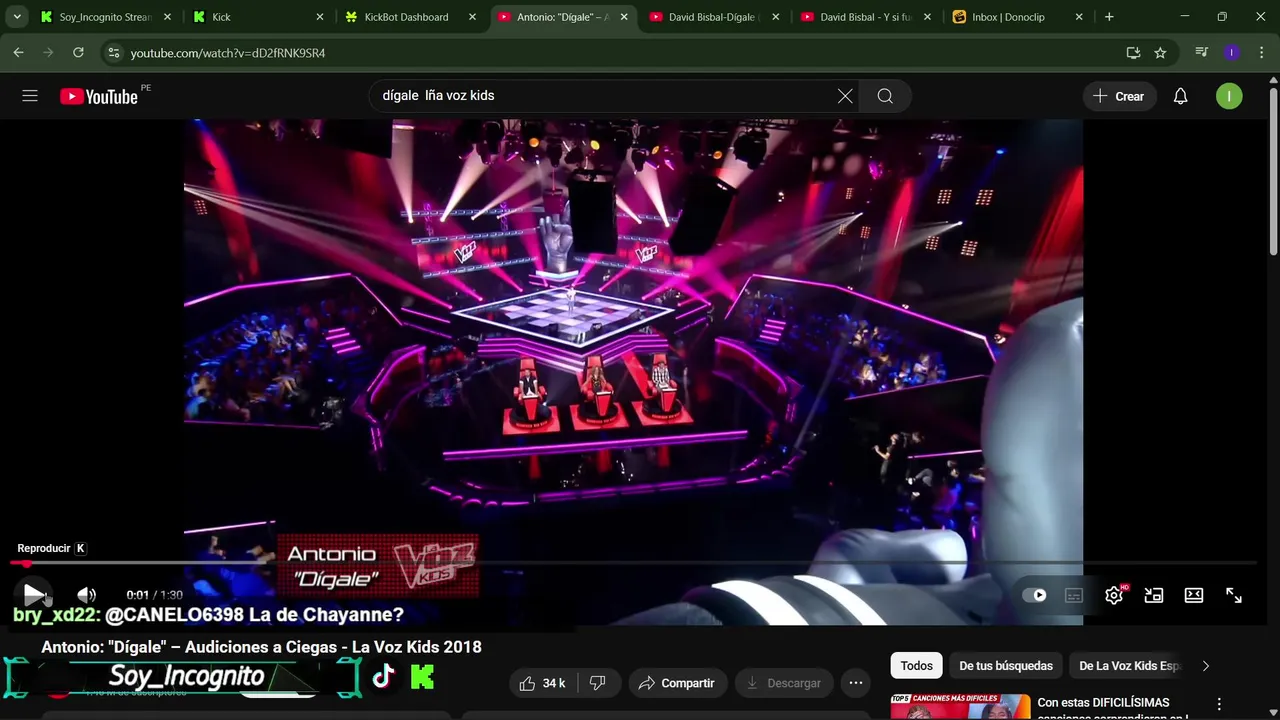Switch to the KickBot Dashboard tab

coord(406,17)
